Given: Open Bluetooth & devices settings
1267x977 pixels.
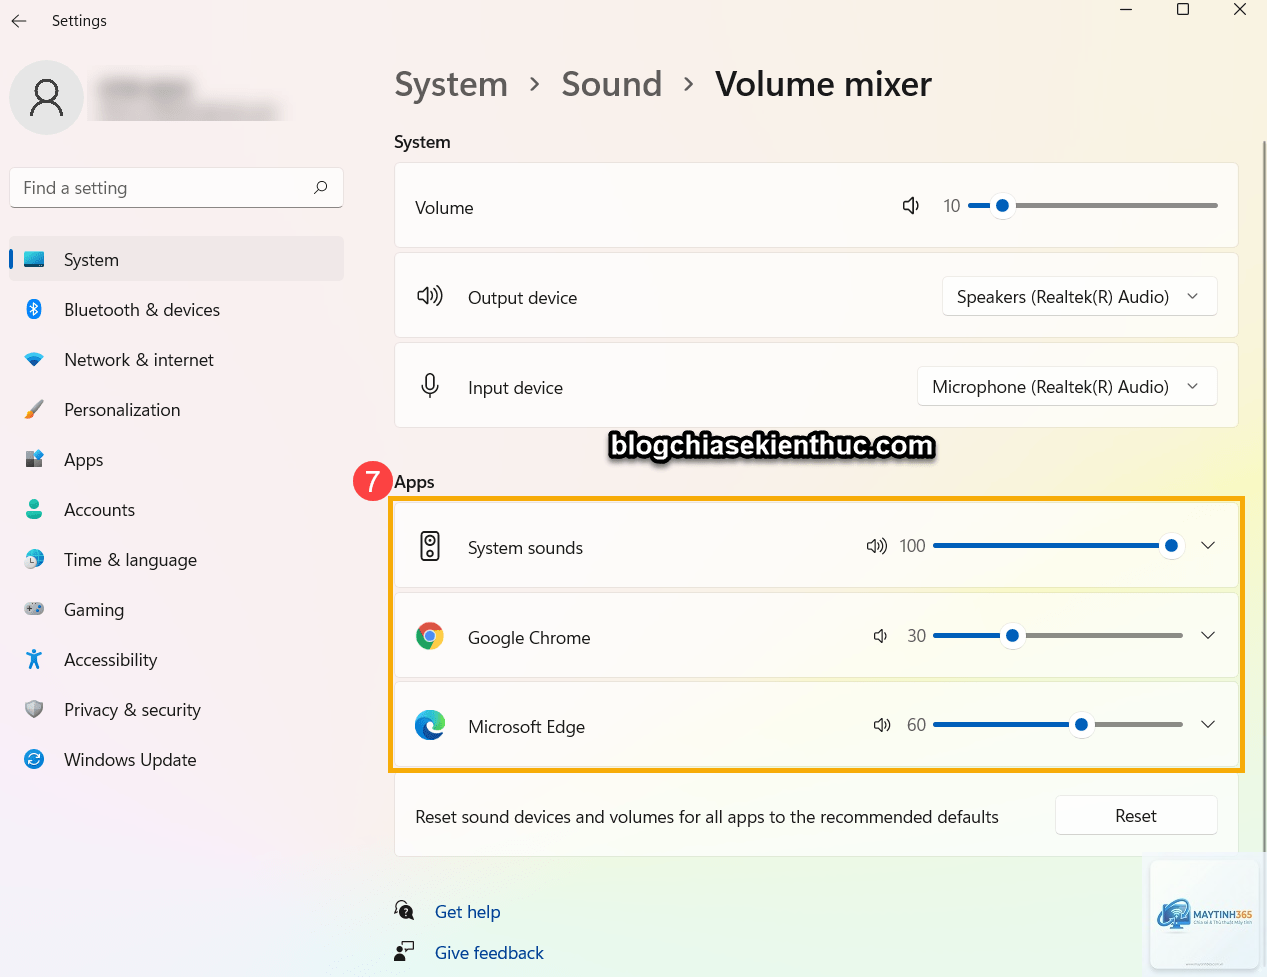Looking at the screenshot, I should pyautogui.click(x=176, y=309).
